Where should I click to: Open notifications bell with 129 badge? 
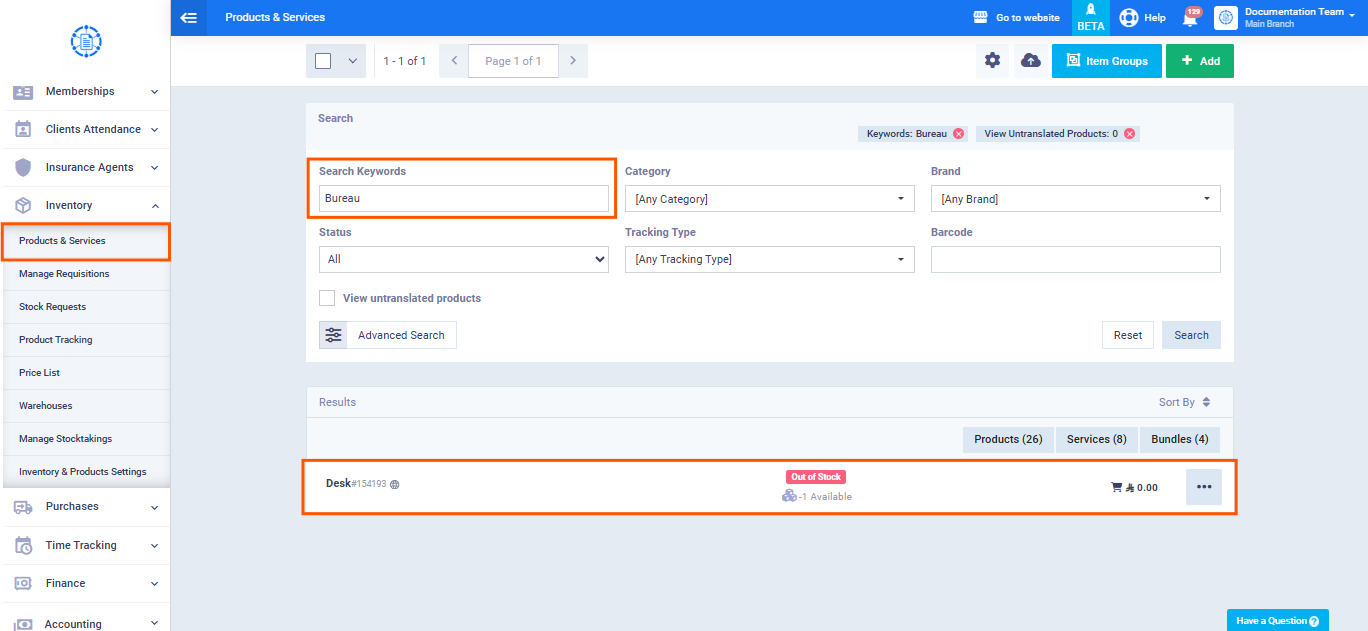click(x=1190, y=18)
